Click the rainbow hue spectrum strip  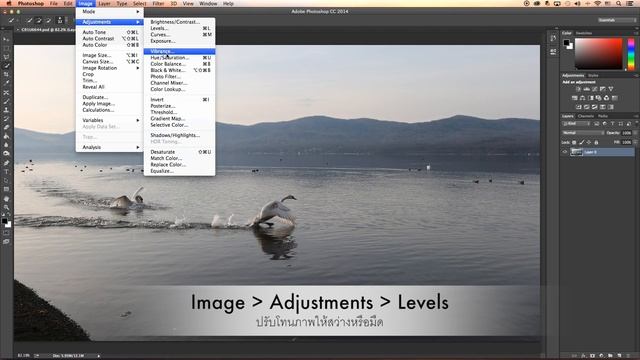pos(631,54)
